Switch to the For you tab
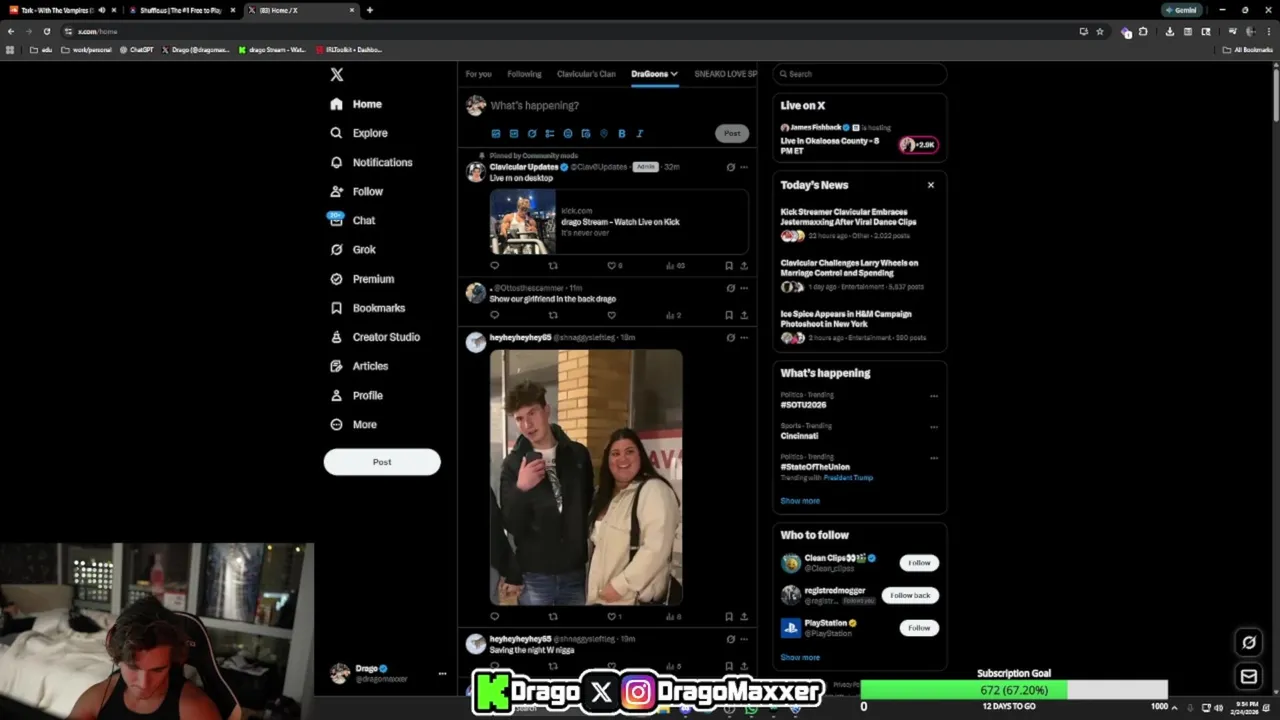Screen dimensions: 1280x720 [478, 74]
